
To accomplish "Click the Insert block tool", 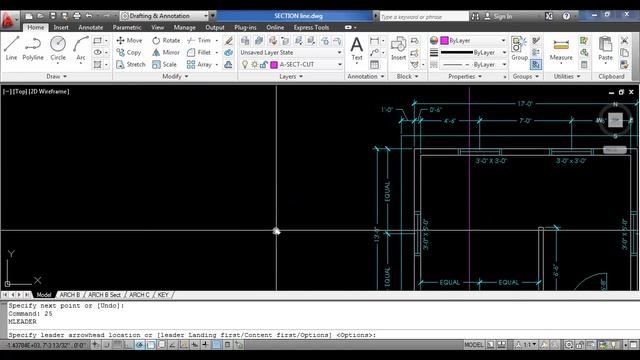I will (x=398, y=48).
